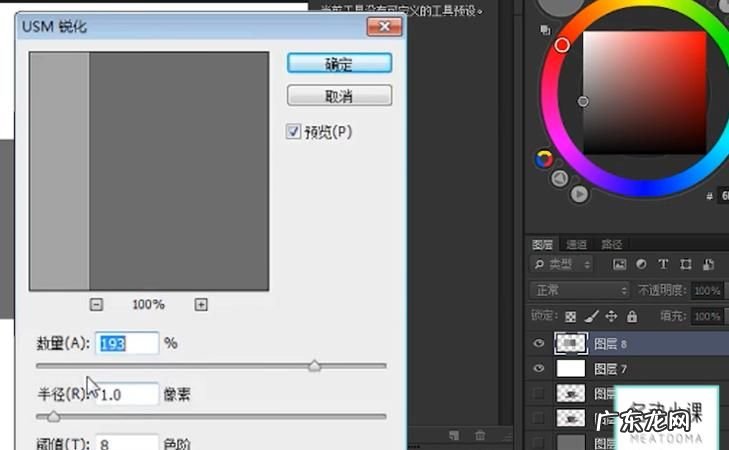Hide 图层 8 using eye icon
Image resolution: width=729 pixels, height=450 pixels.
click(539, 343)
